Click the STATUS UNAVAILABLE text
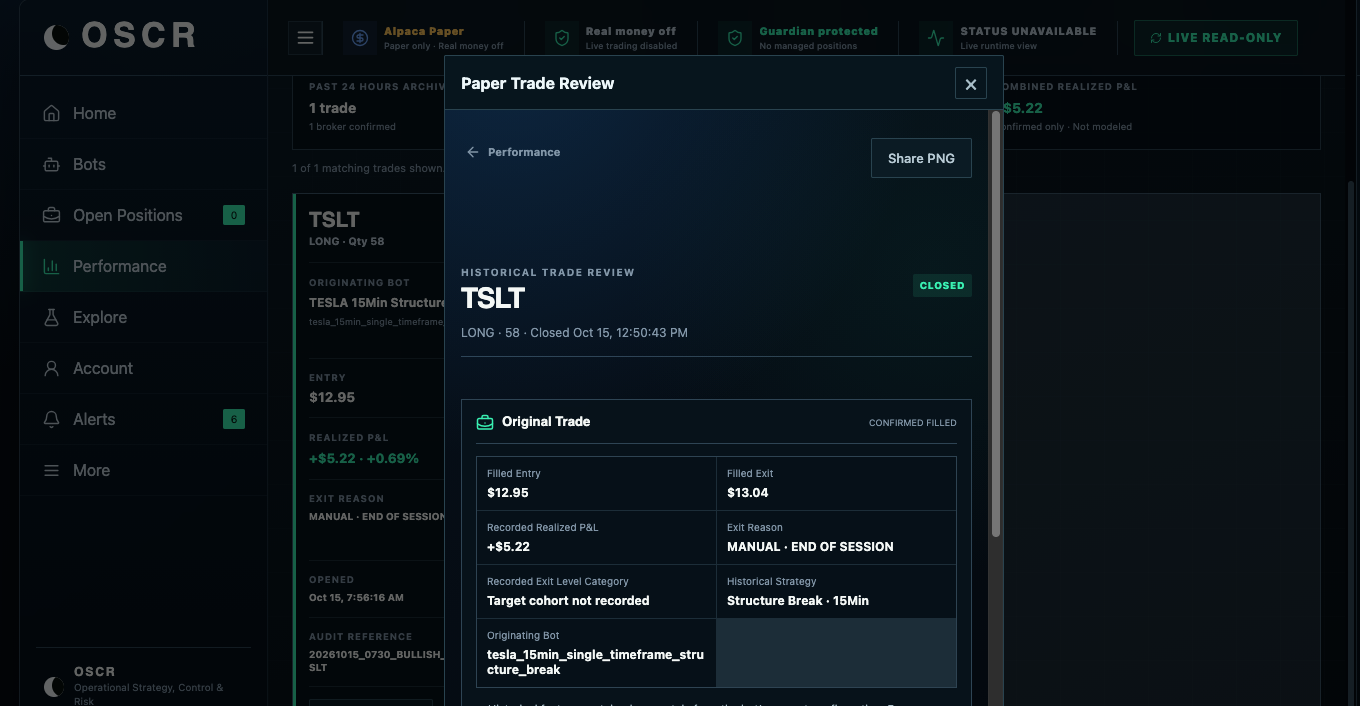1360x706 pixels. (x=1028, y=31)
